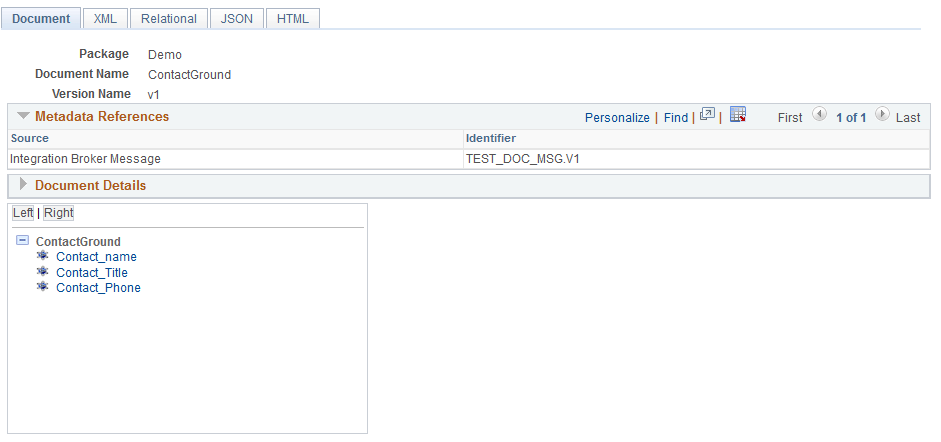Viewport: 941px width, 442px height.
Task: Click the Find link in grid header
Action: coord(676,117)
